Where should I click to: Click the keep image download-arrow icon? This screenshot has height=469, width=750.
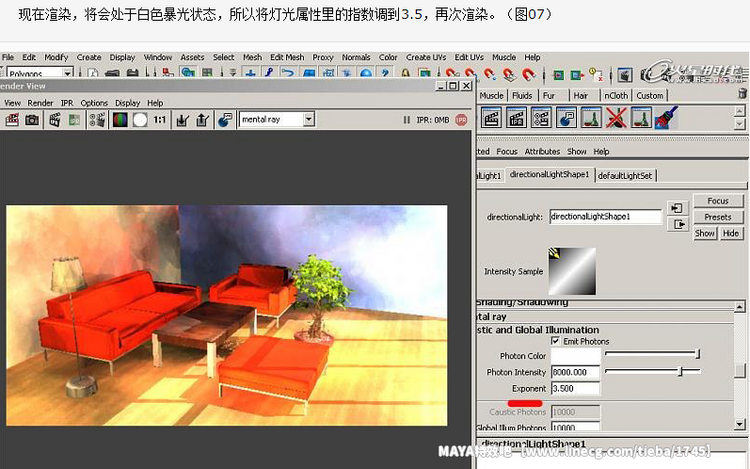pyautogui.click(x=182, y=120)
